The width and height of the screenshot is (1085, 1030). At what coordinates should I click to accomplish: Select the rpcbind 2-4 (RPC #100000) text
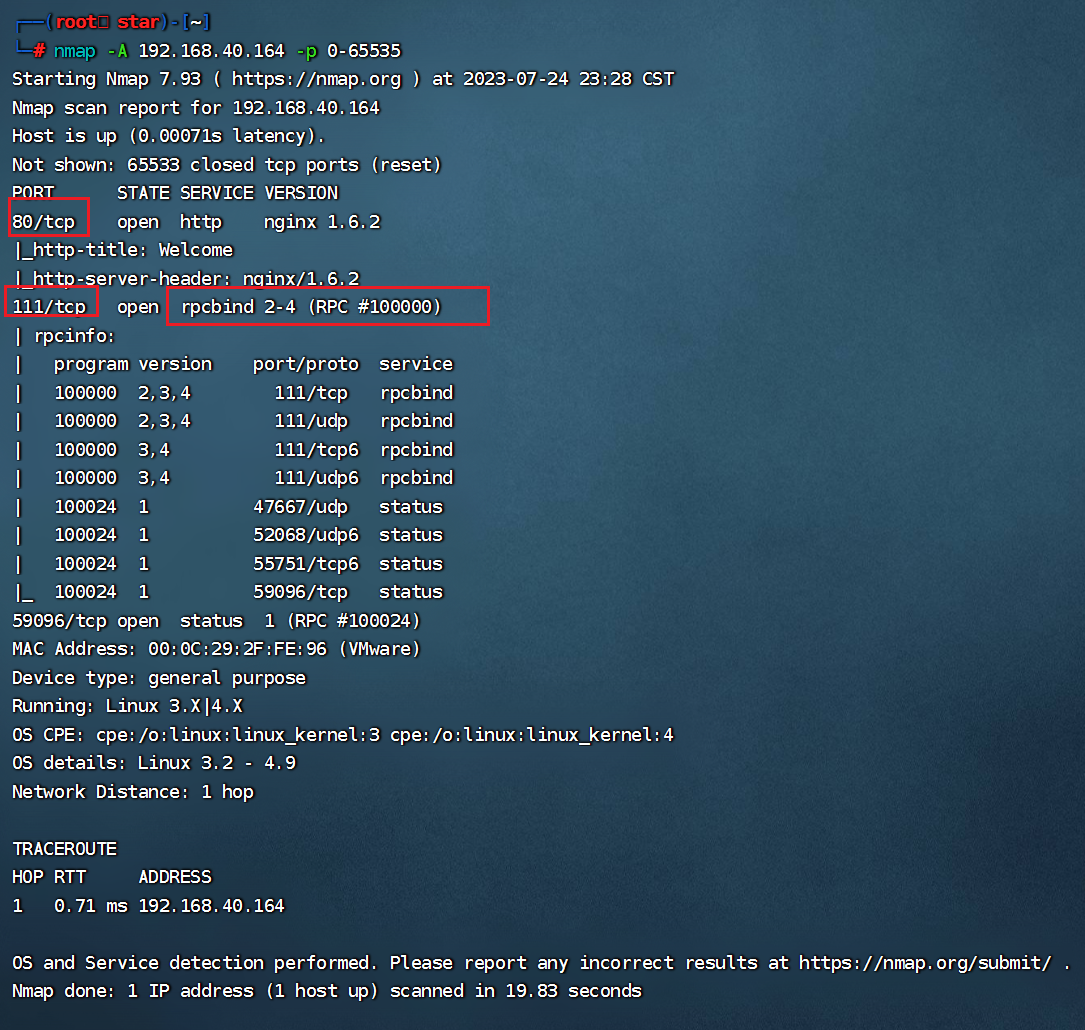coord(311,306)
